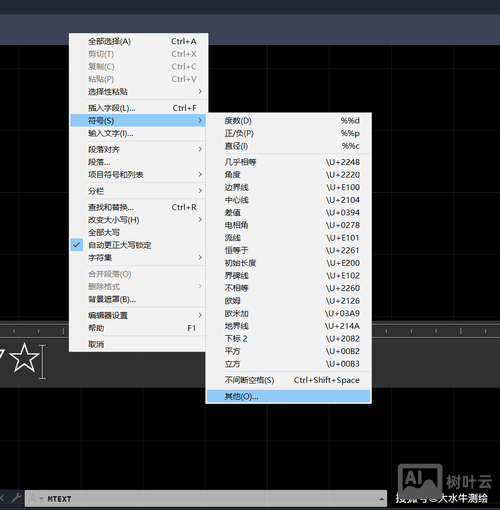Insert the 几乎相等 symbol

(289, 162)
